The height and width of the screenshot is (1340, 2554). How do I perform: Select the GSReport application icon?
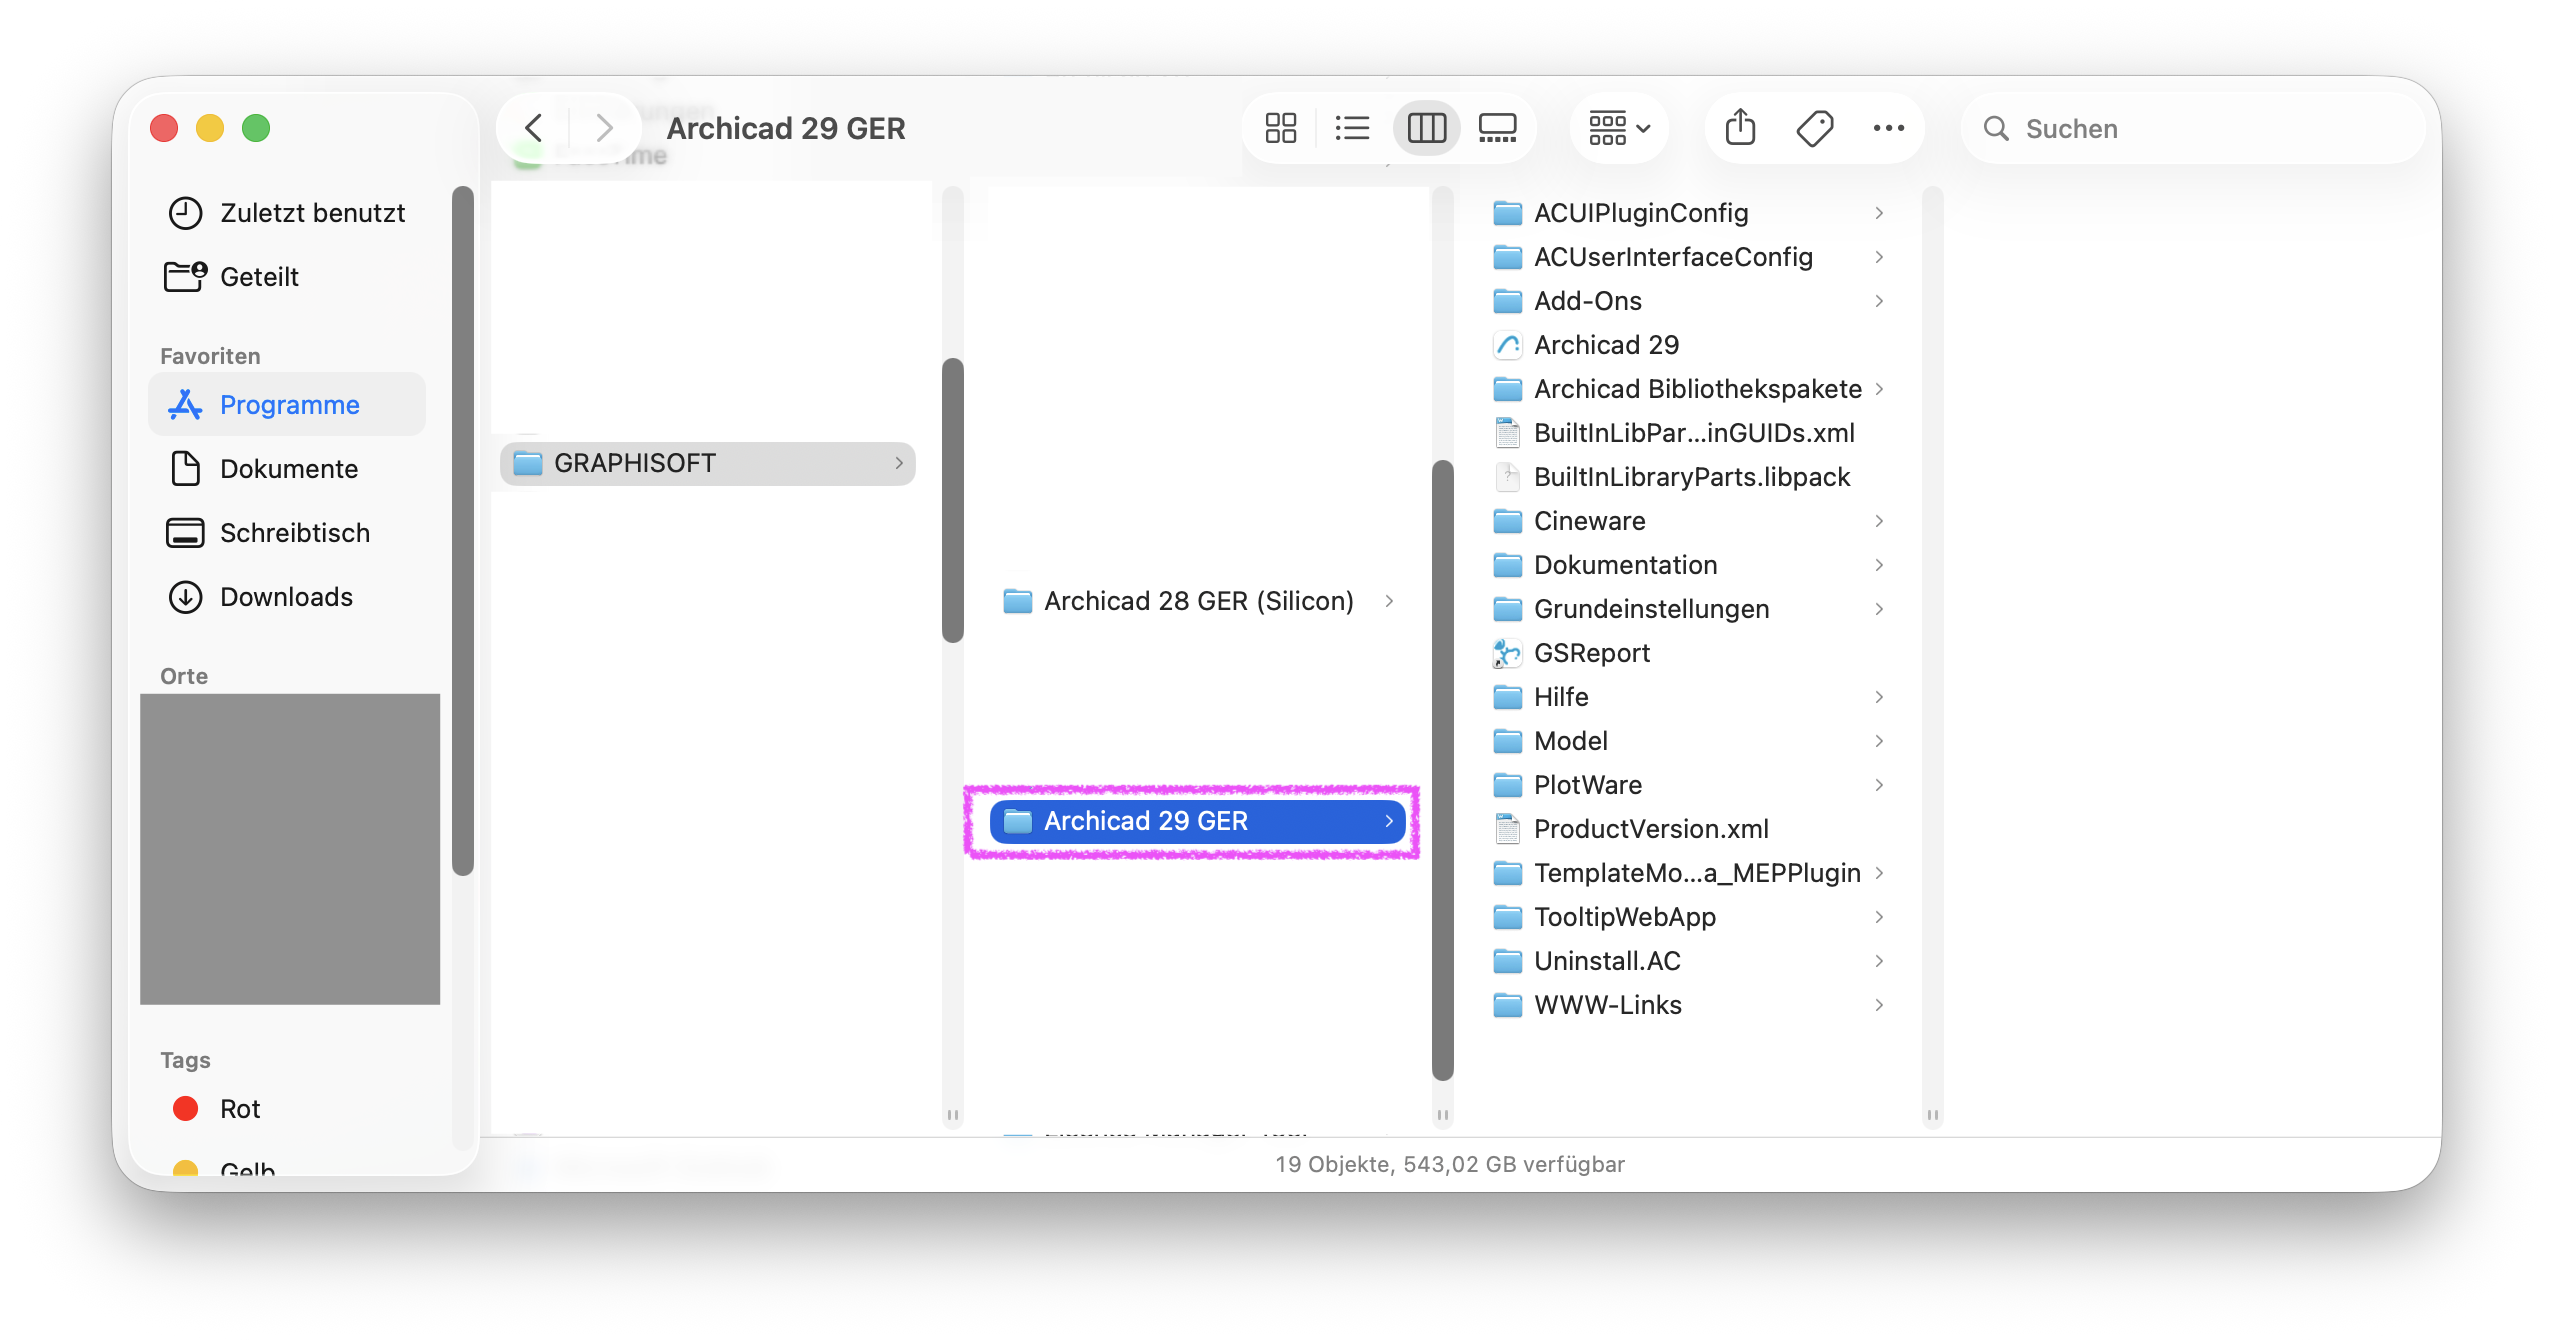(x=1507, y=653)
